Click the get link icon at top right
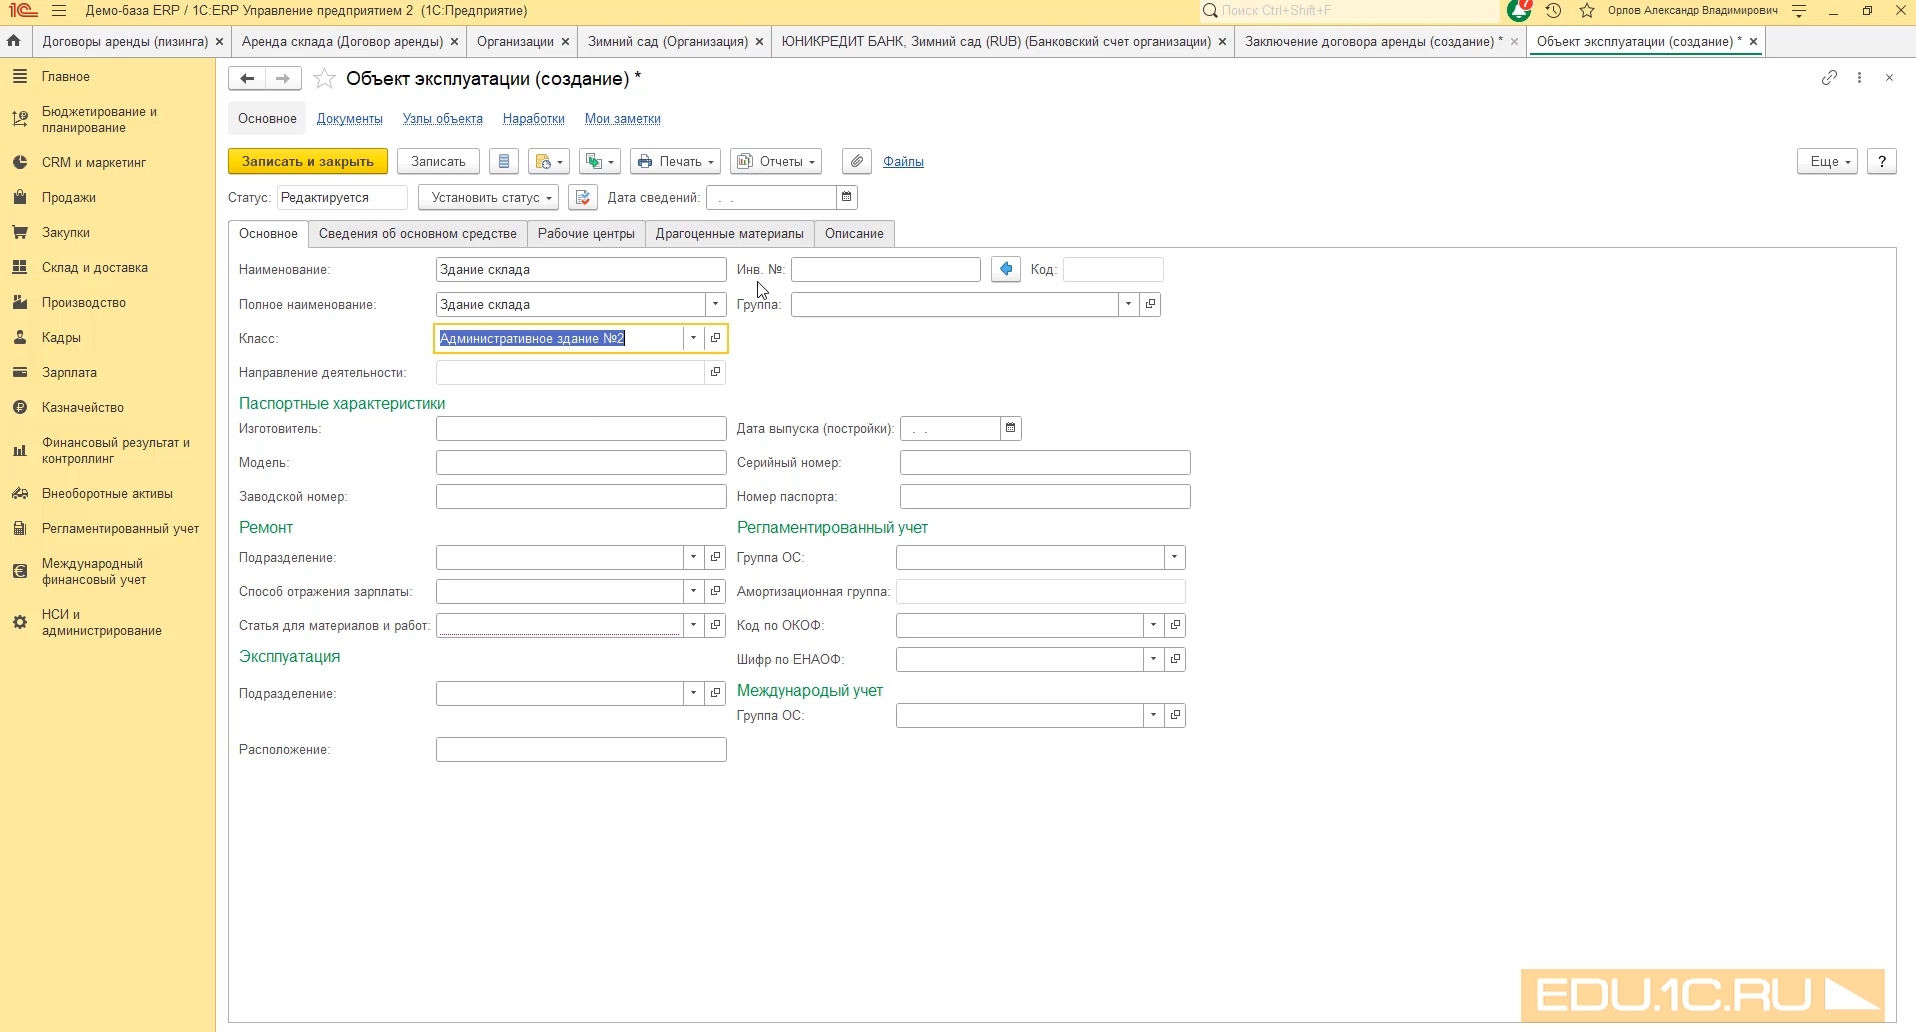1916x1032 pixels. [1829, 78]
